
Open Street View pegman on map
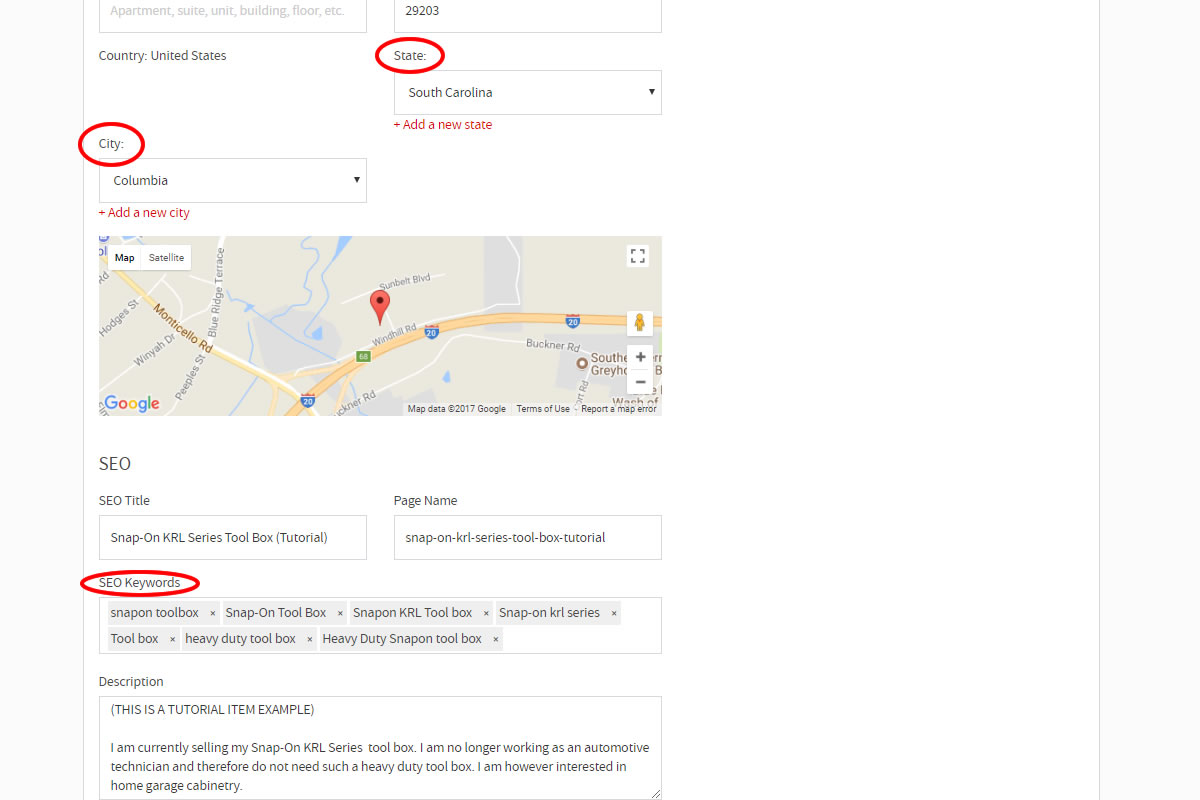640,323
